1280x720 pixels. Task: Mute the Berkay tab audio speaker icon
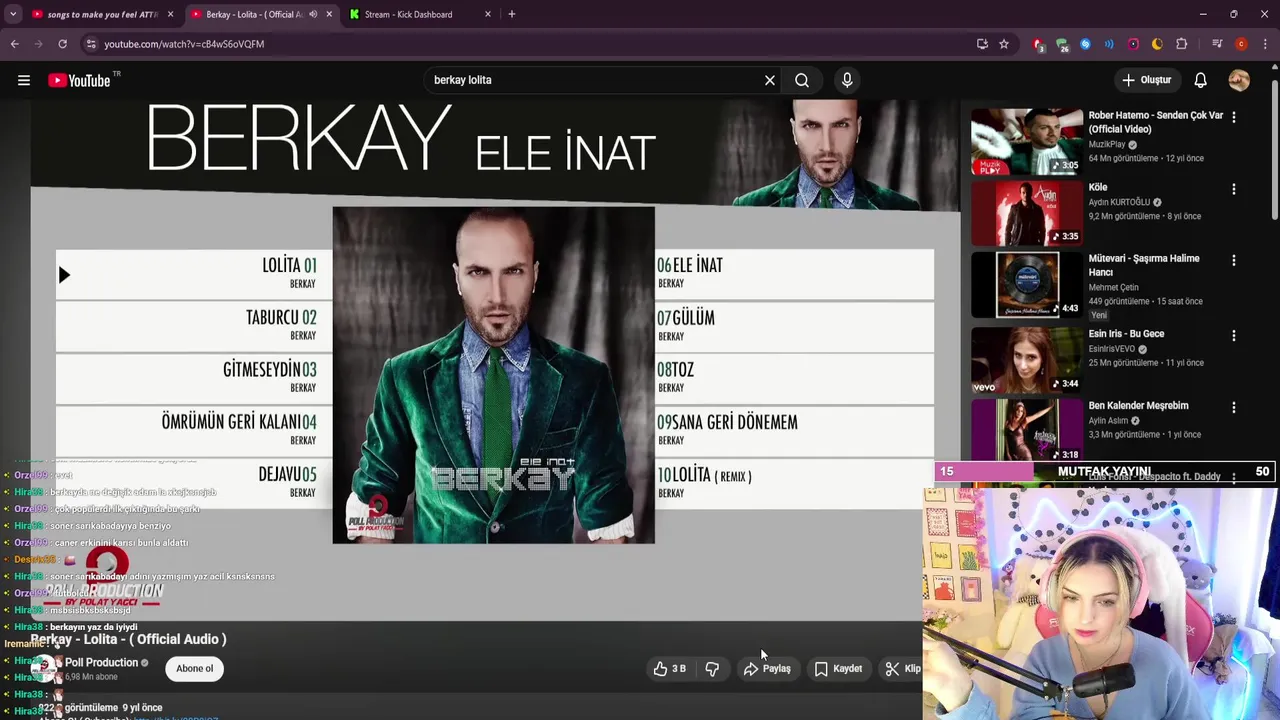(313, 14)
